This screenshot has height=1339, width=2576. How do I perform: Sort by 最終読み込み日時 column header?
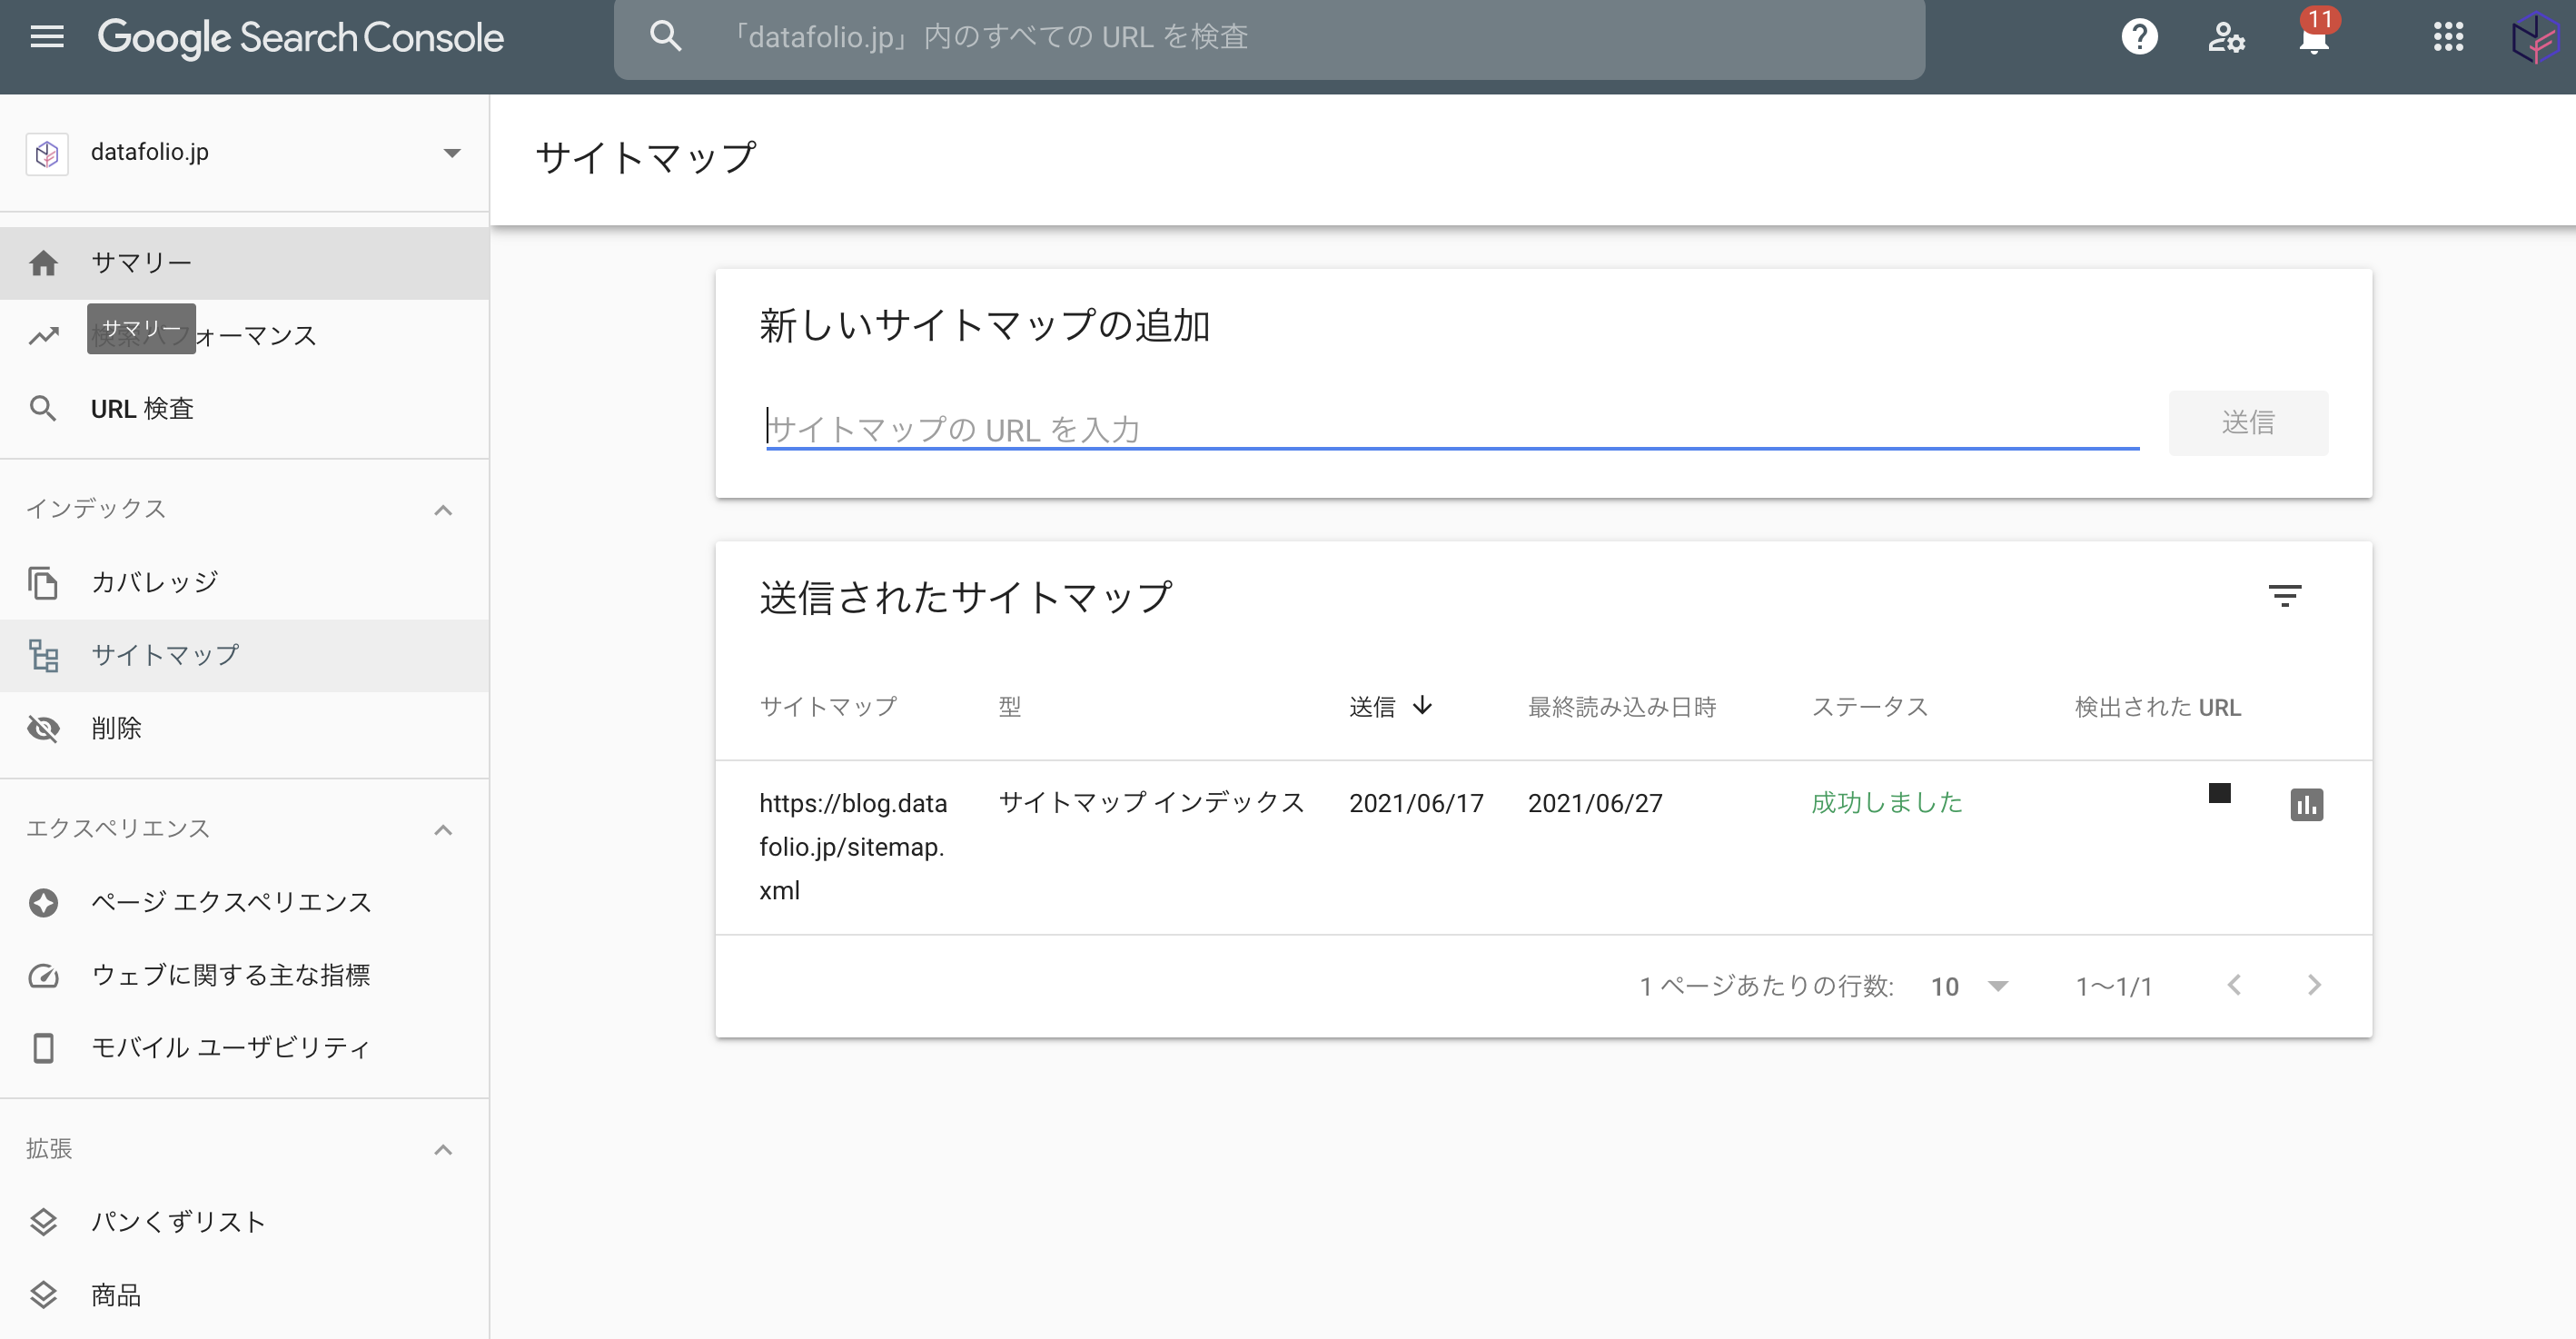(x=1622, y=707)
